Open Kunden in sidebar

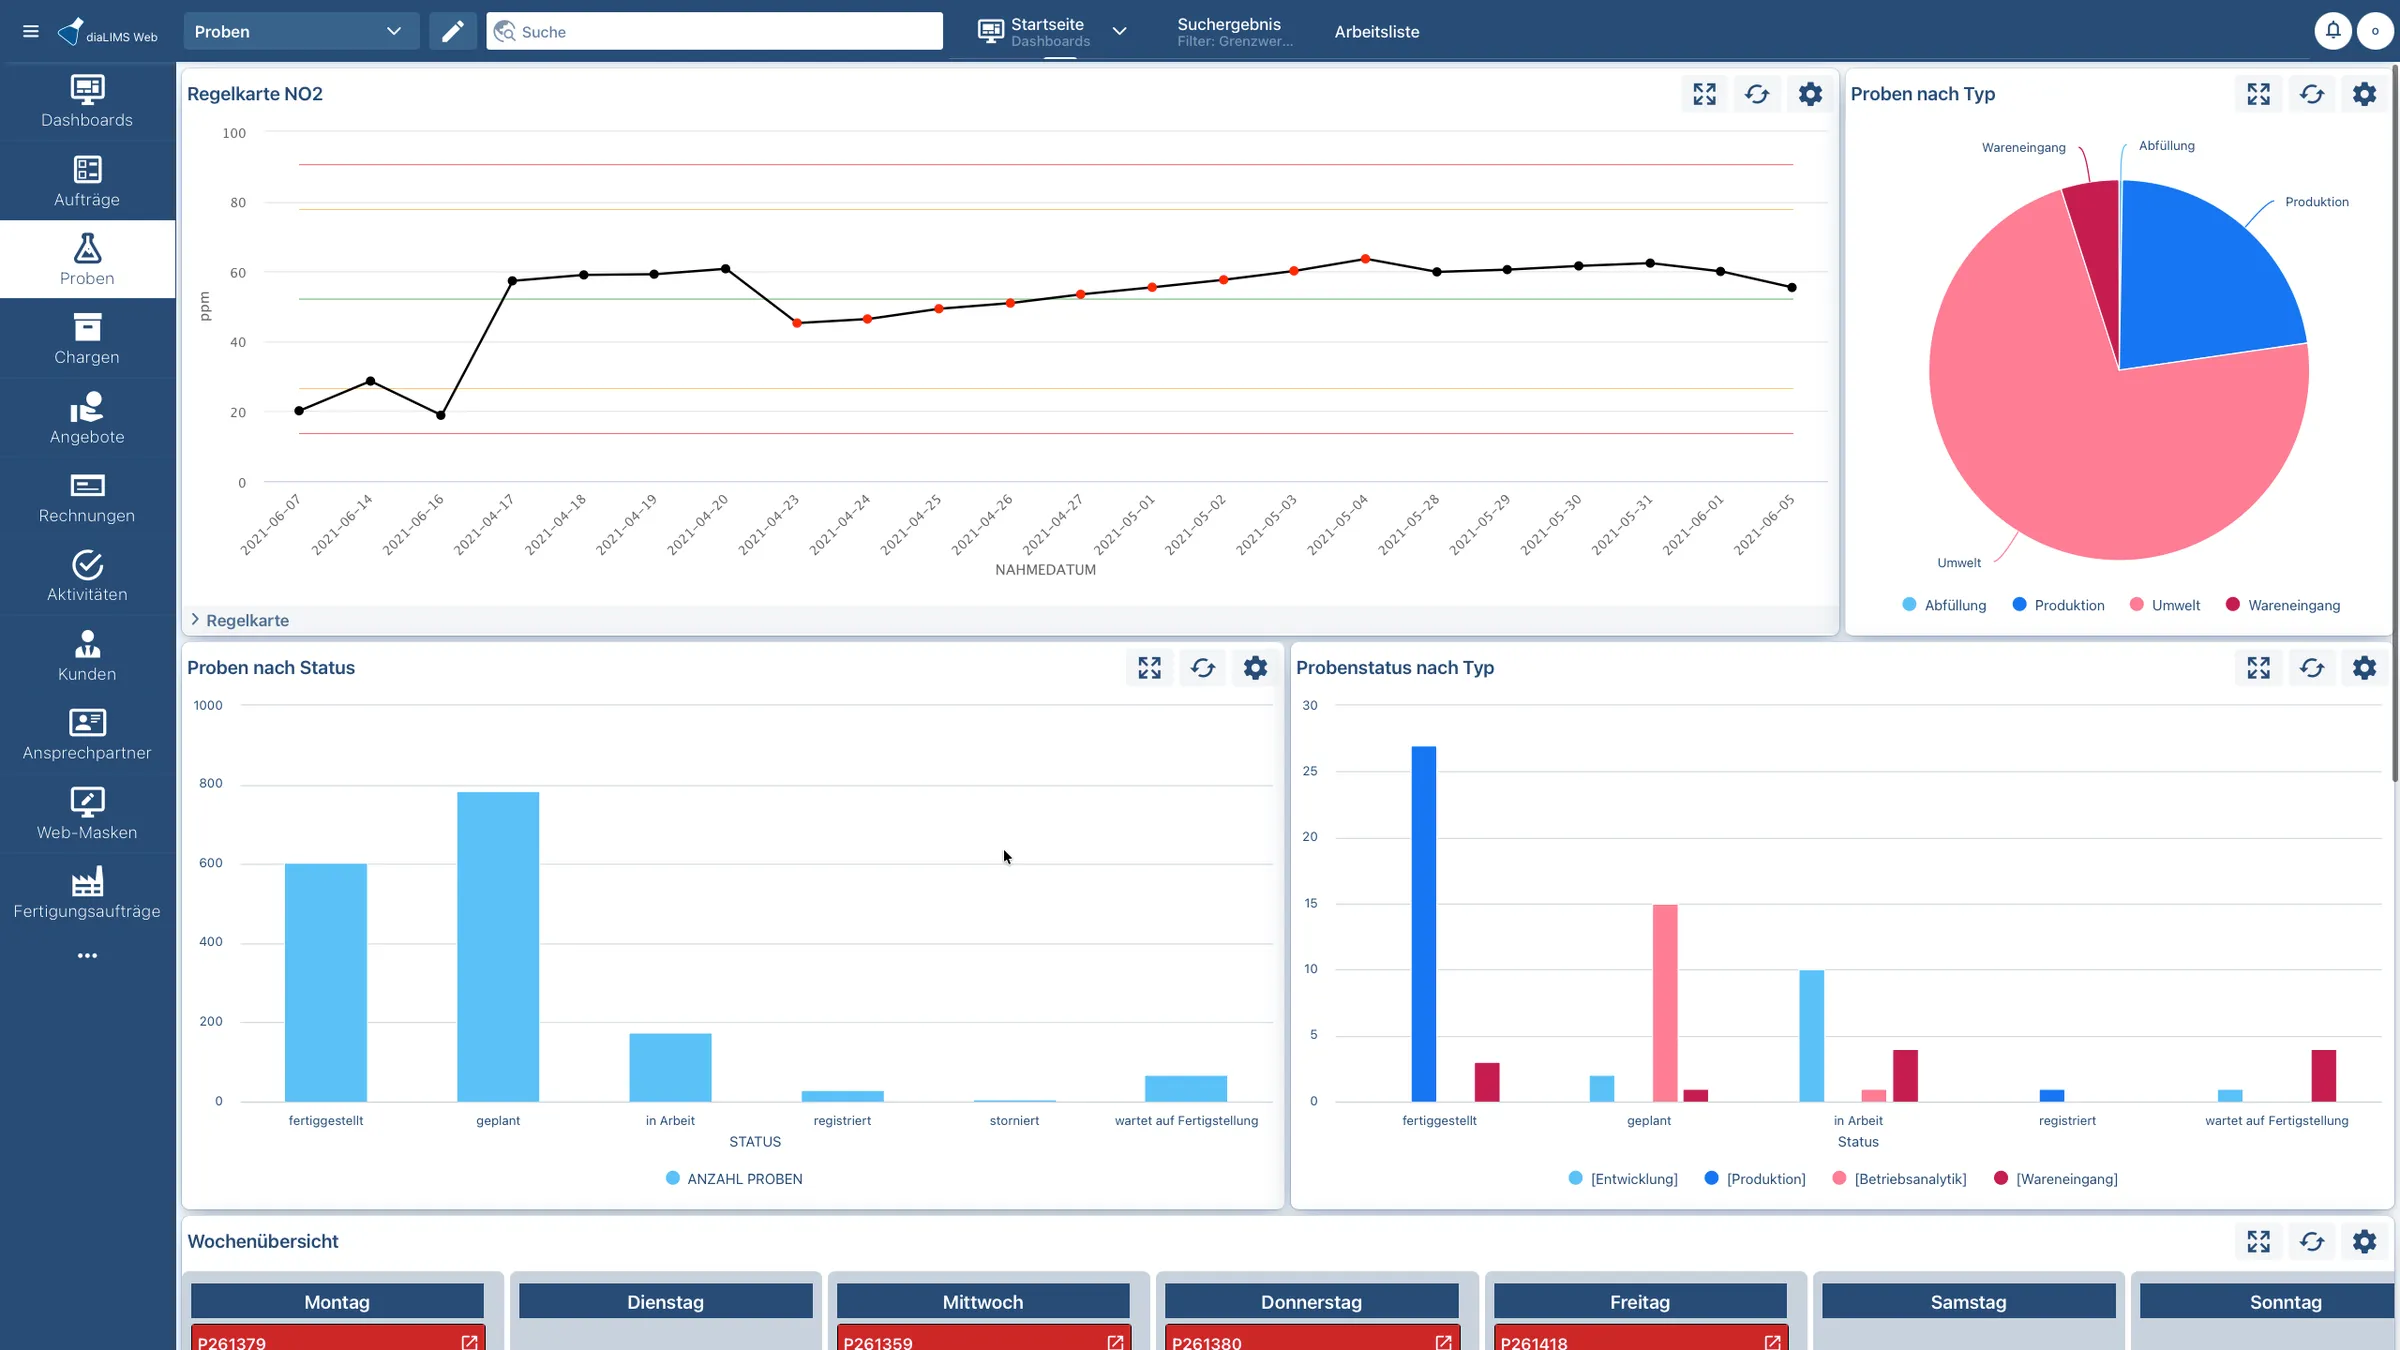click(x=87, y=656)
